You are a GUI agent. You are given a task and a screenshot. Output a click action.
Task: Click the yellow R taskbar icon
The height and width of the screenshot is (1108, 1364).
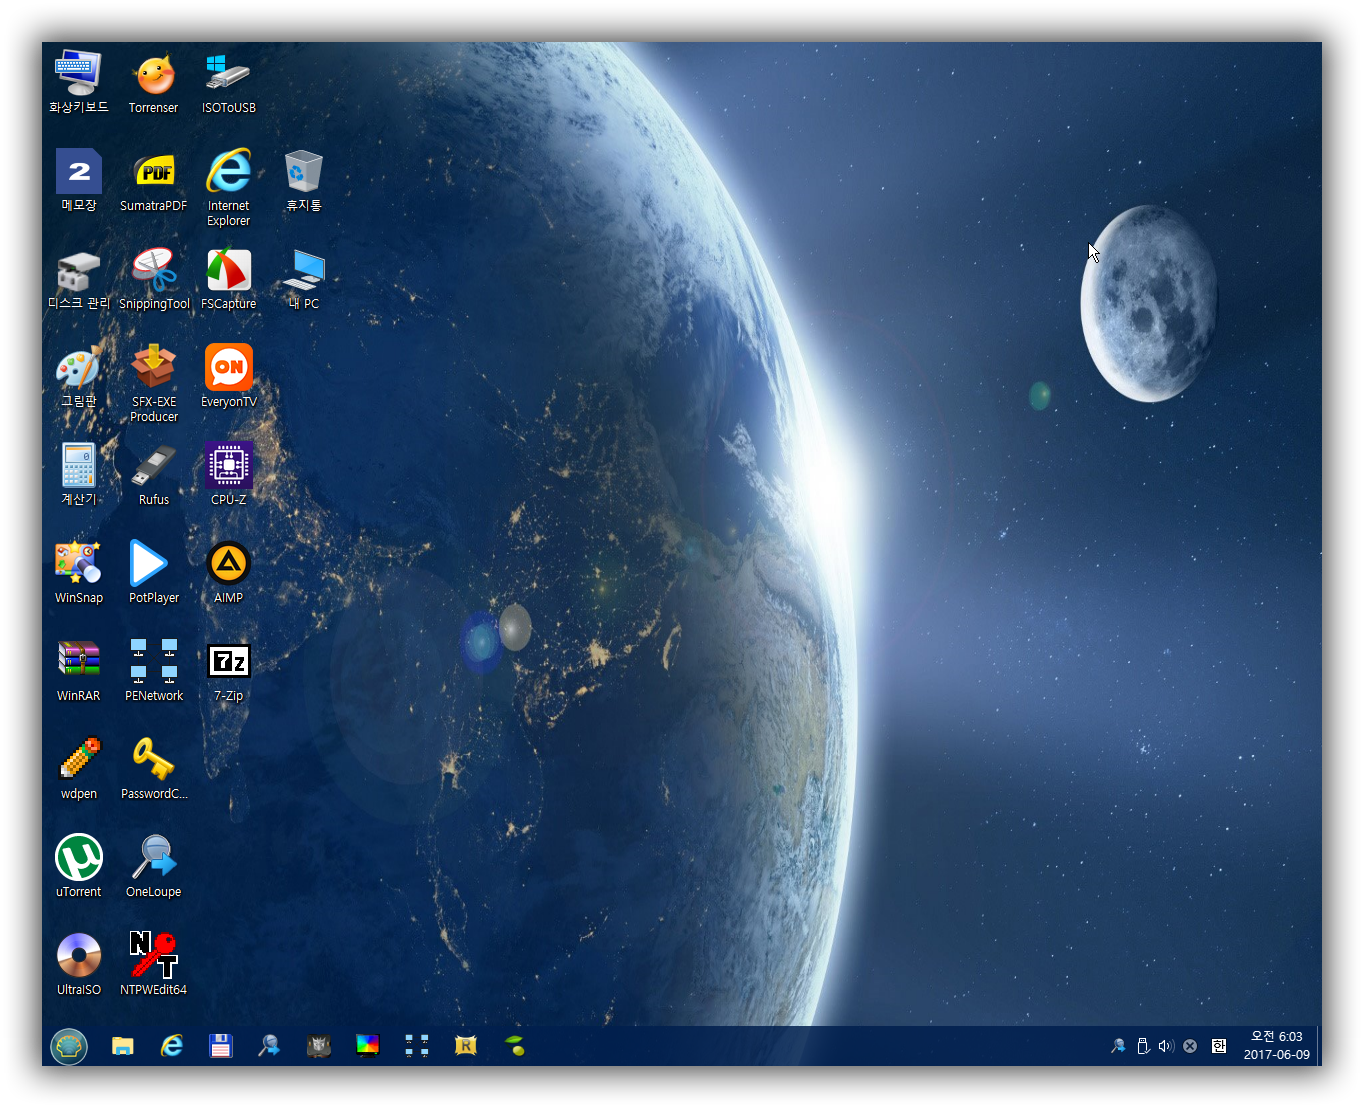465,1046
